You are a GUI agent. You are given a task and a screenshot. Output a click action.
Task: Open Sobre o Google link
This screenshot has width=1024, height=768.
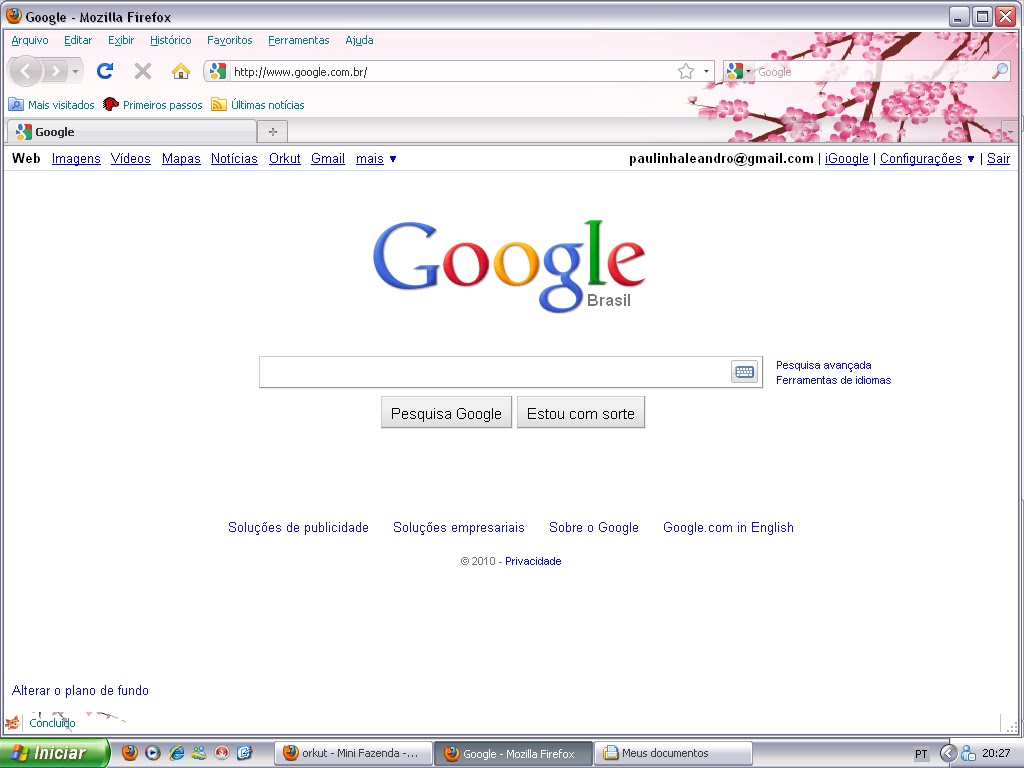[x=594, y=528]
